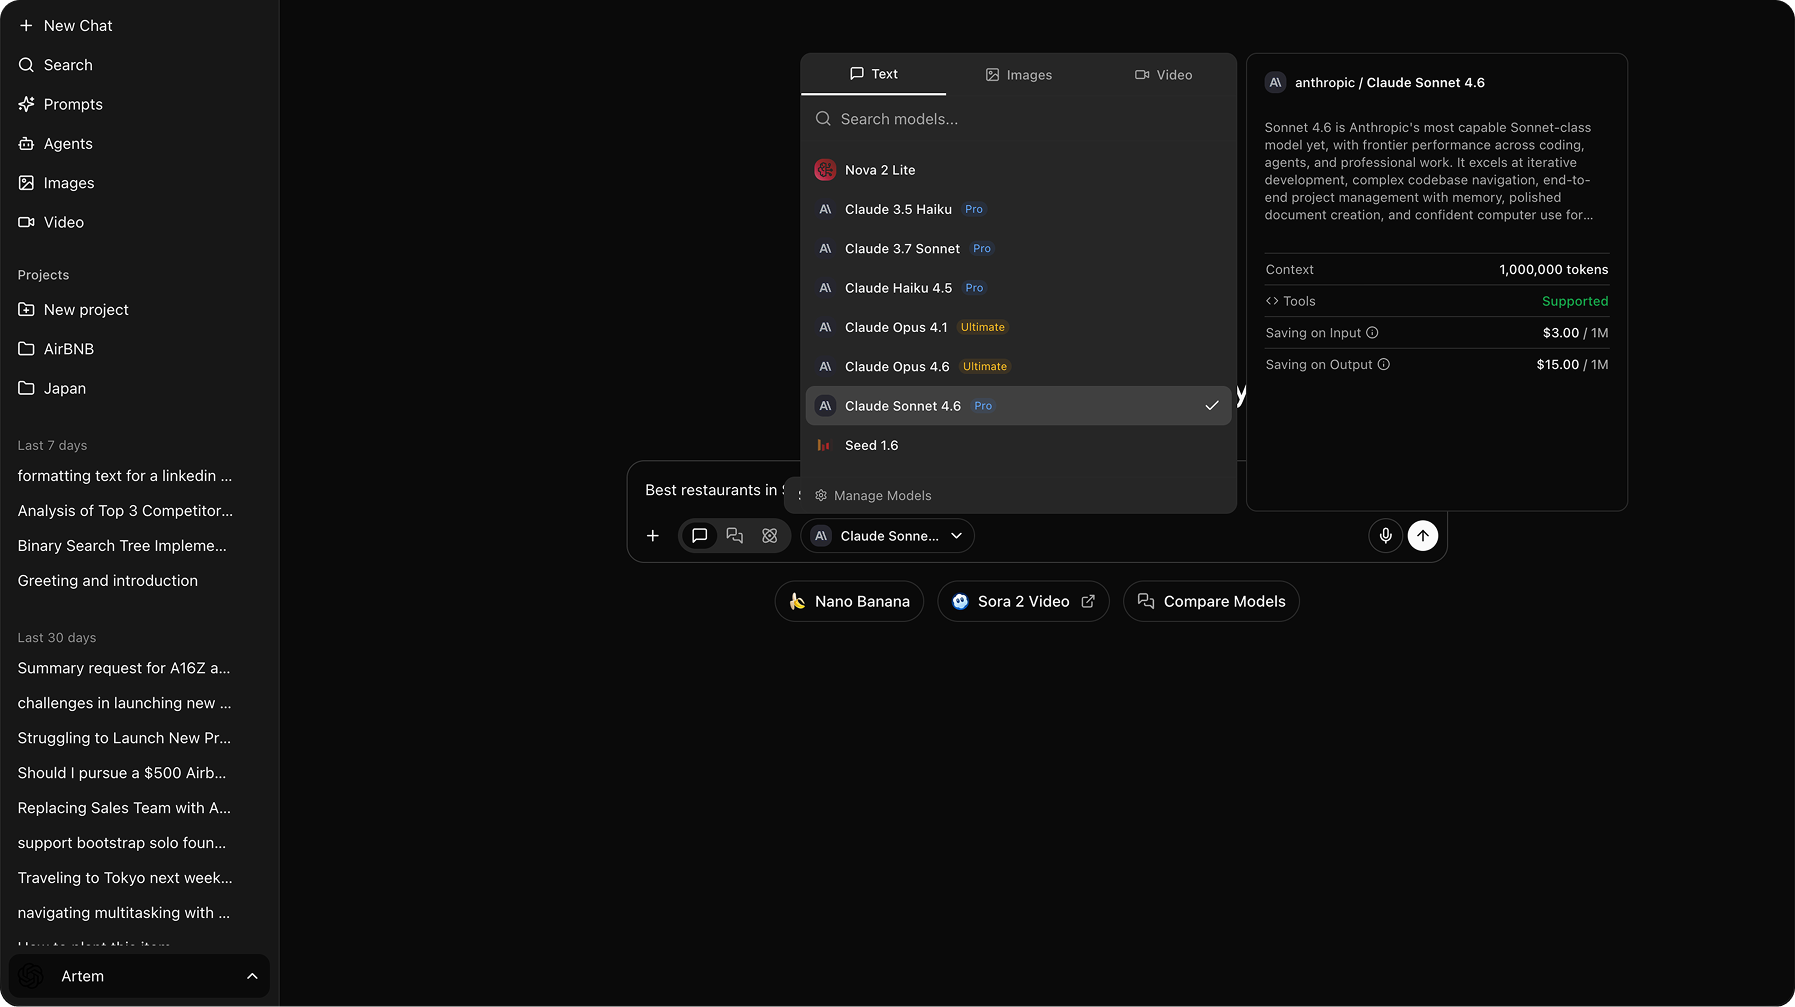The height and width of the screenshot is (1007, 1795).
Task: Open Agents from the sidebar
Action: click(x=68, y=144)
